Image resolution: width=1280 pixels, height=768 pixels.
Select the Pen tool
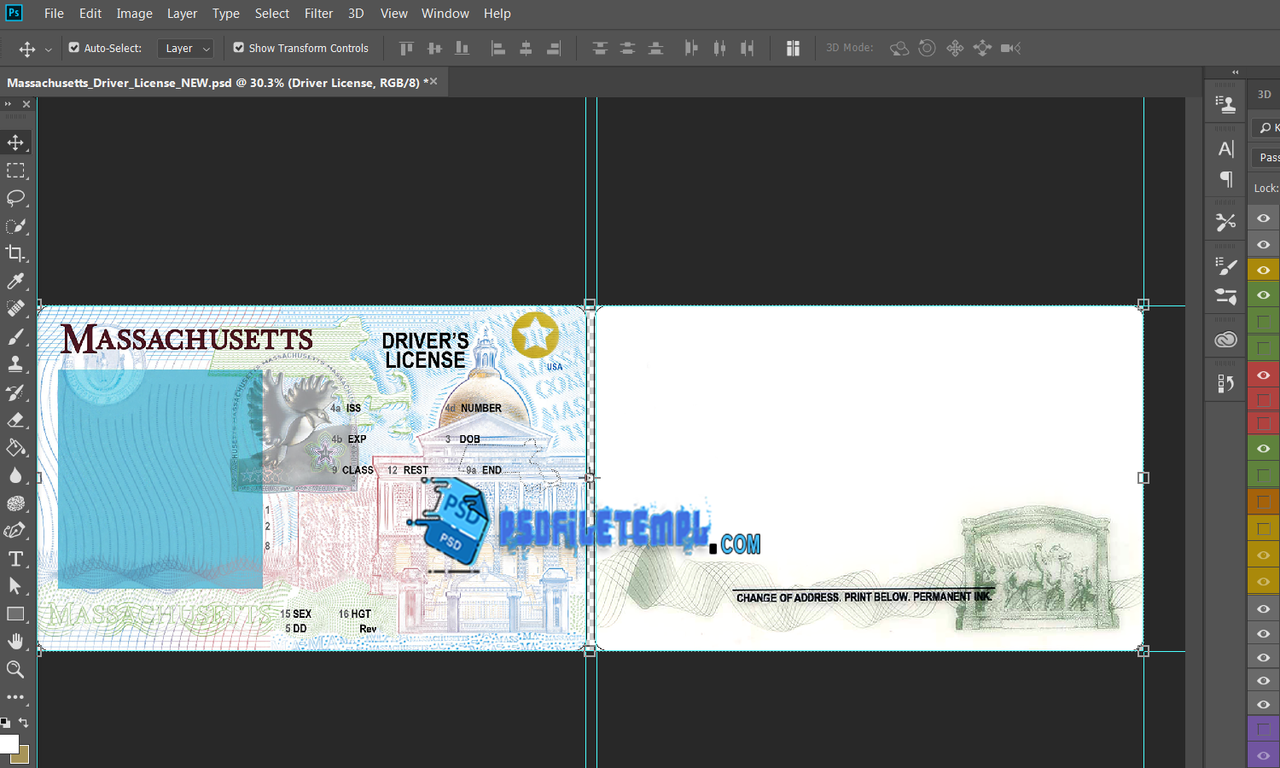(16, 530)
